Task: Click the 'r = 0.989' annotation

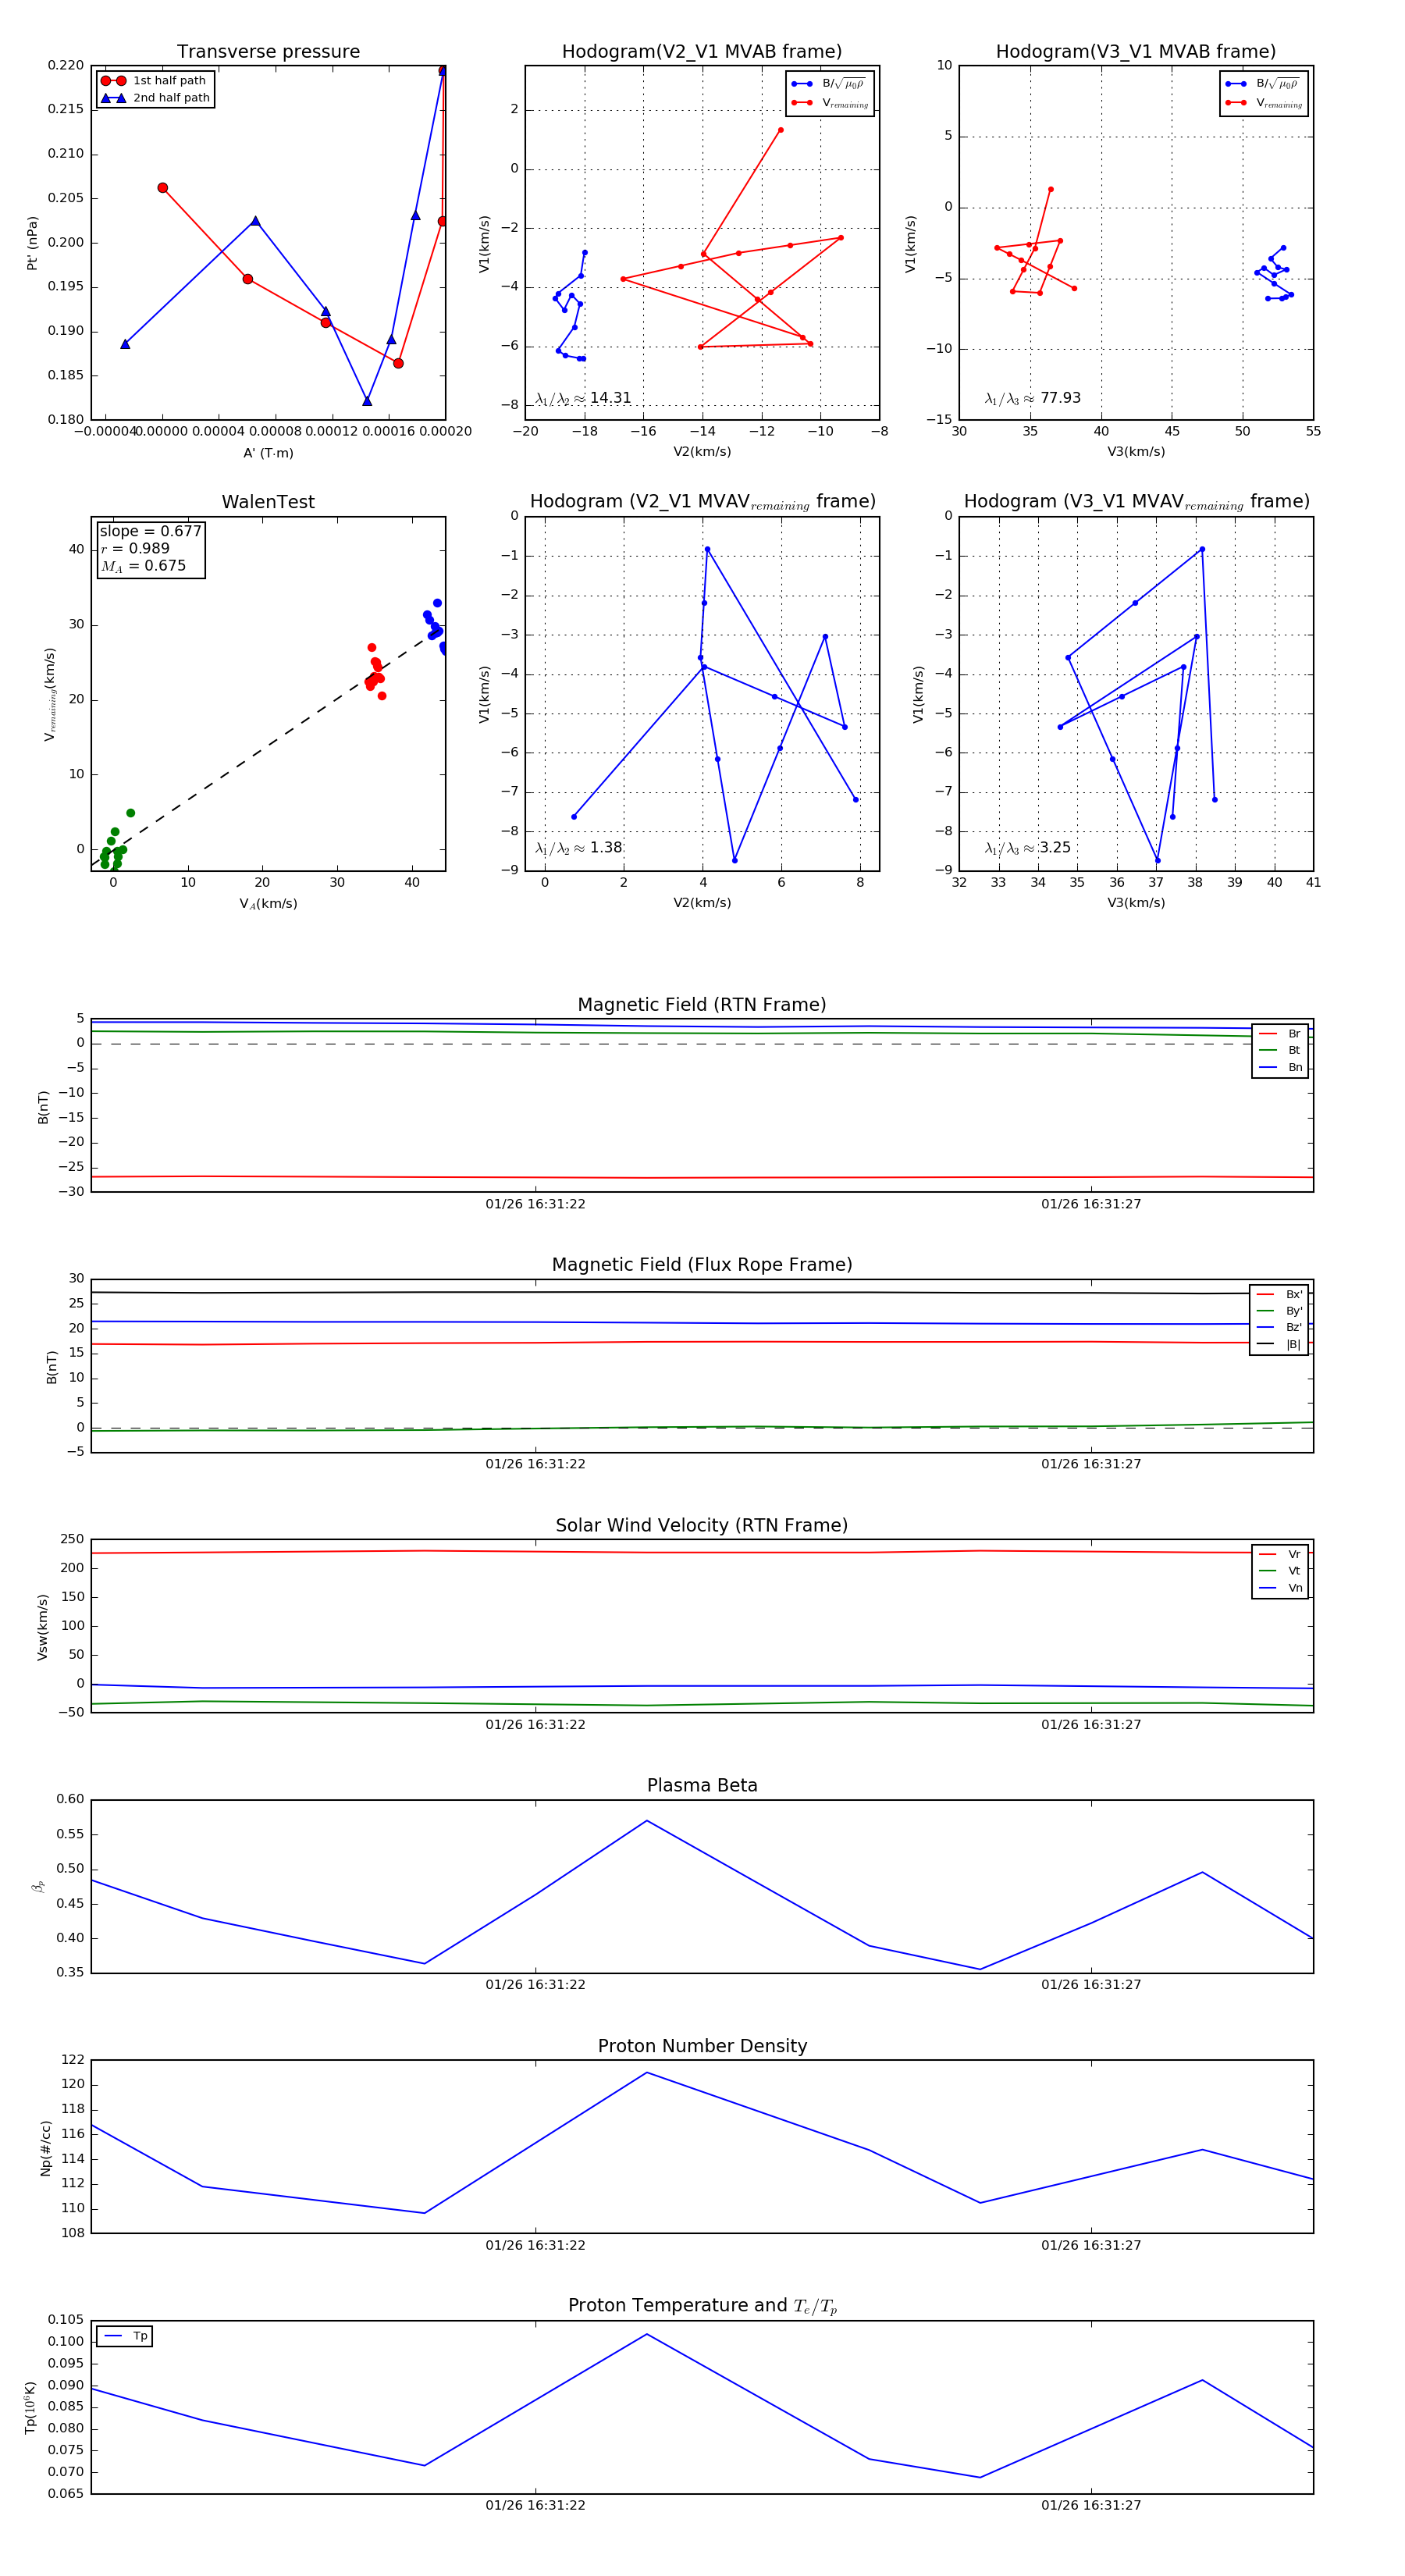Action: click(x=135, y=549)
